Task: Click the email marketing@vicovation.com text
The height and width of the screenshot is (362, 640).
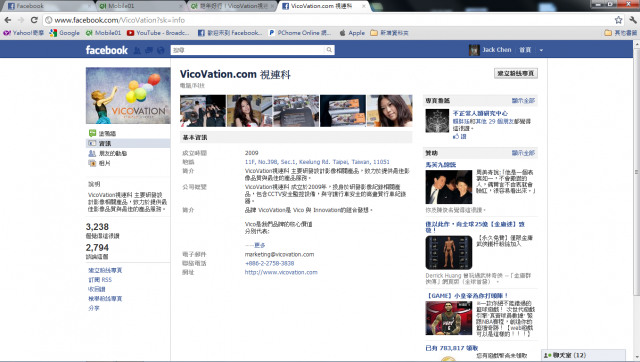Action: click(x=279, y=254)
